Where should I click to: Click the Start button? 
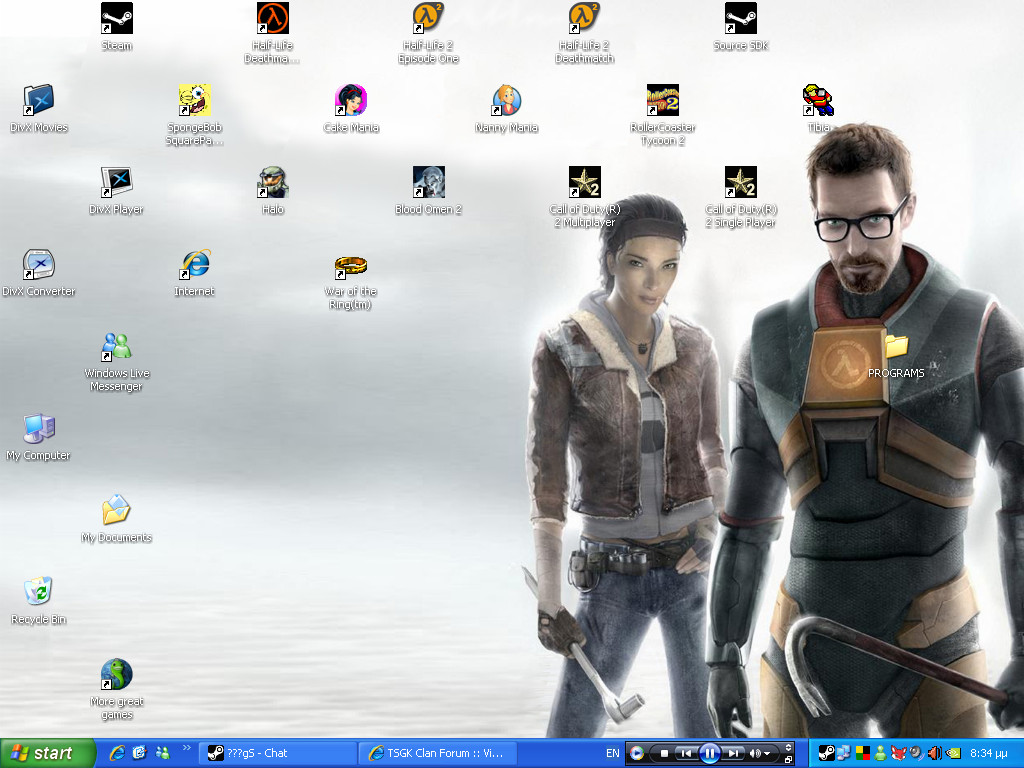point(47,753)
